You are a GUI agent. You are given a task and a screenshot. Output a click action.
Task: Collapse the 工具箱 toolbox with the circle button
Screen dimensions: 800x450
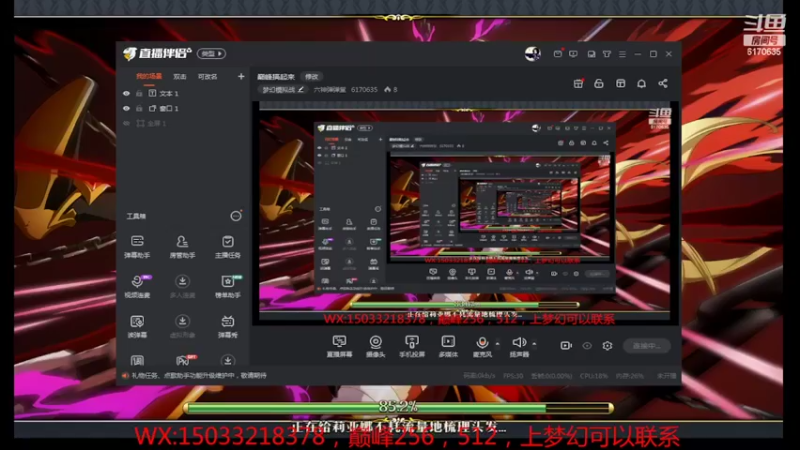tap(236, 216)
